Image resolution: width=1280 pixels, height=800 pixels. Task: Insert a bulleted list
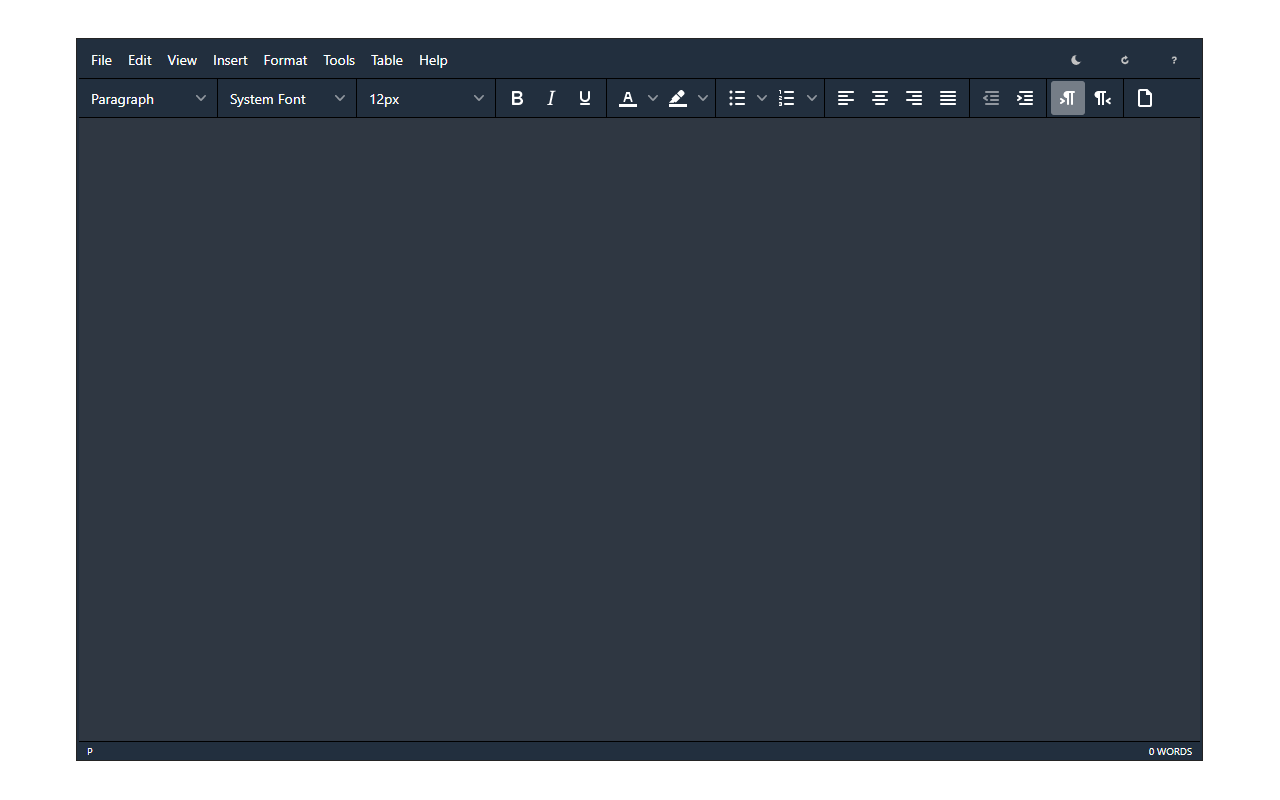[737, 98]
